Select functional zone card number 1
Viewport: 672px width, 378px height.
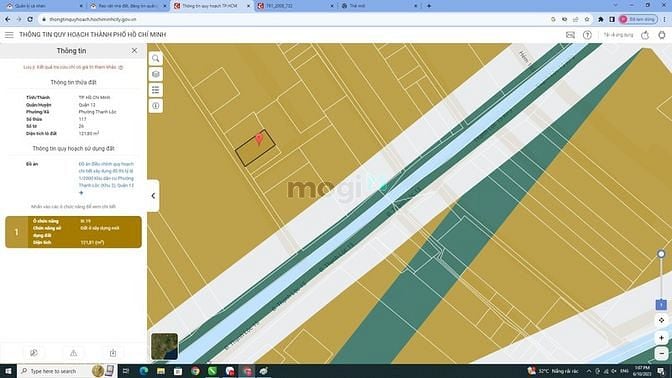(x=73, y=232)
